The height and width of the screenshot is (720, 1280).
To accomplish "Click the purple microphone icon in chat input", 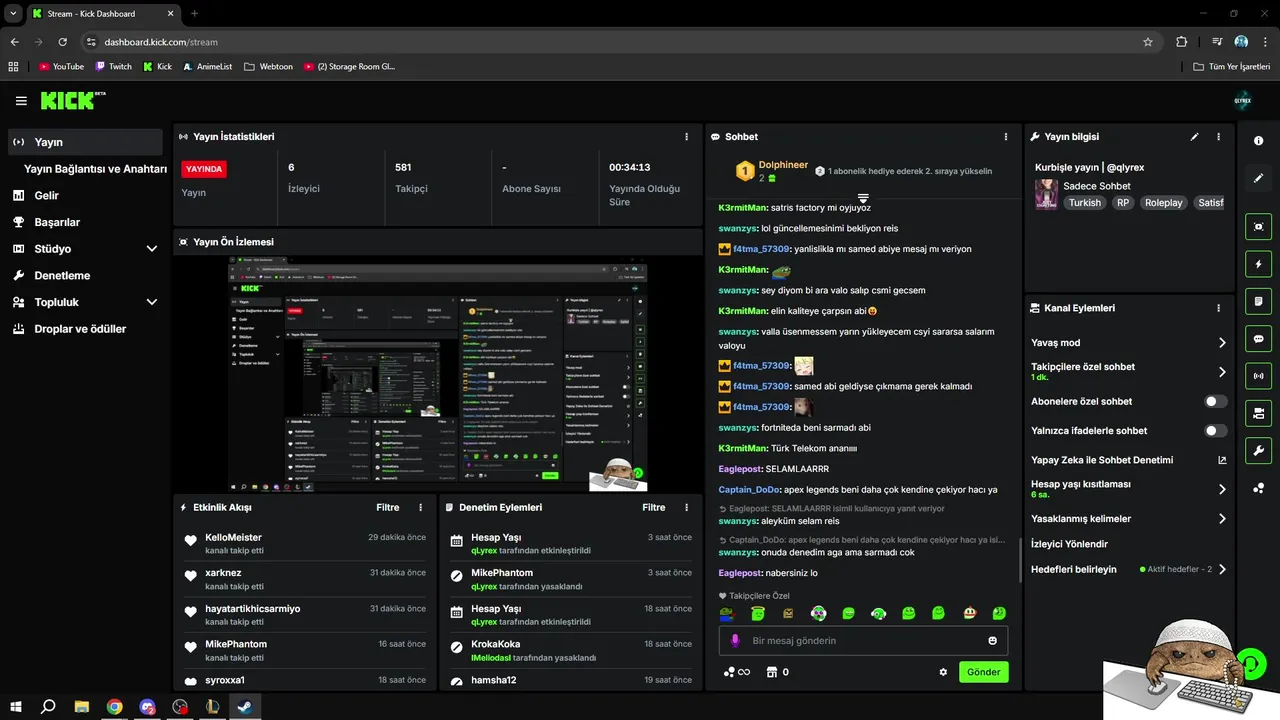I will pyautogui.click(x=735, y=641).
